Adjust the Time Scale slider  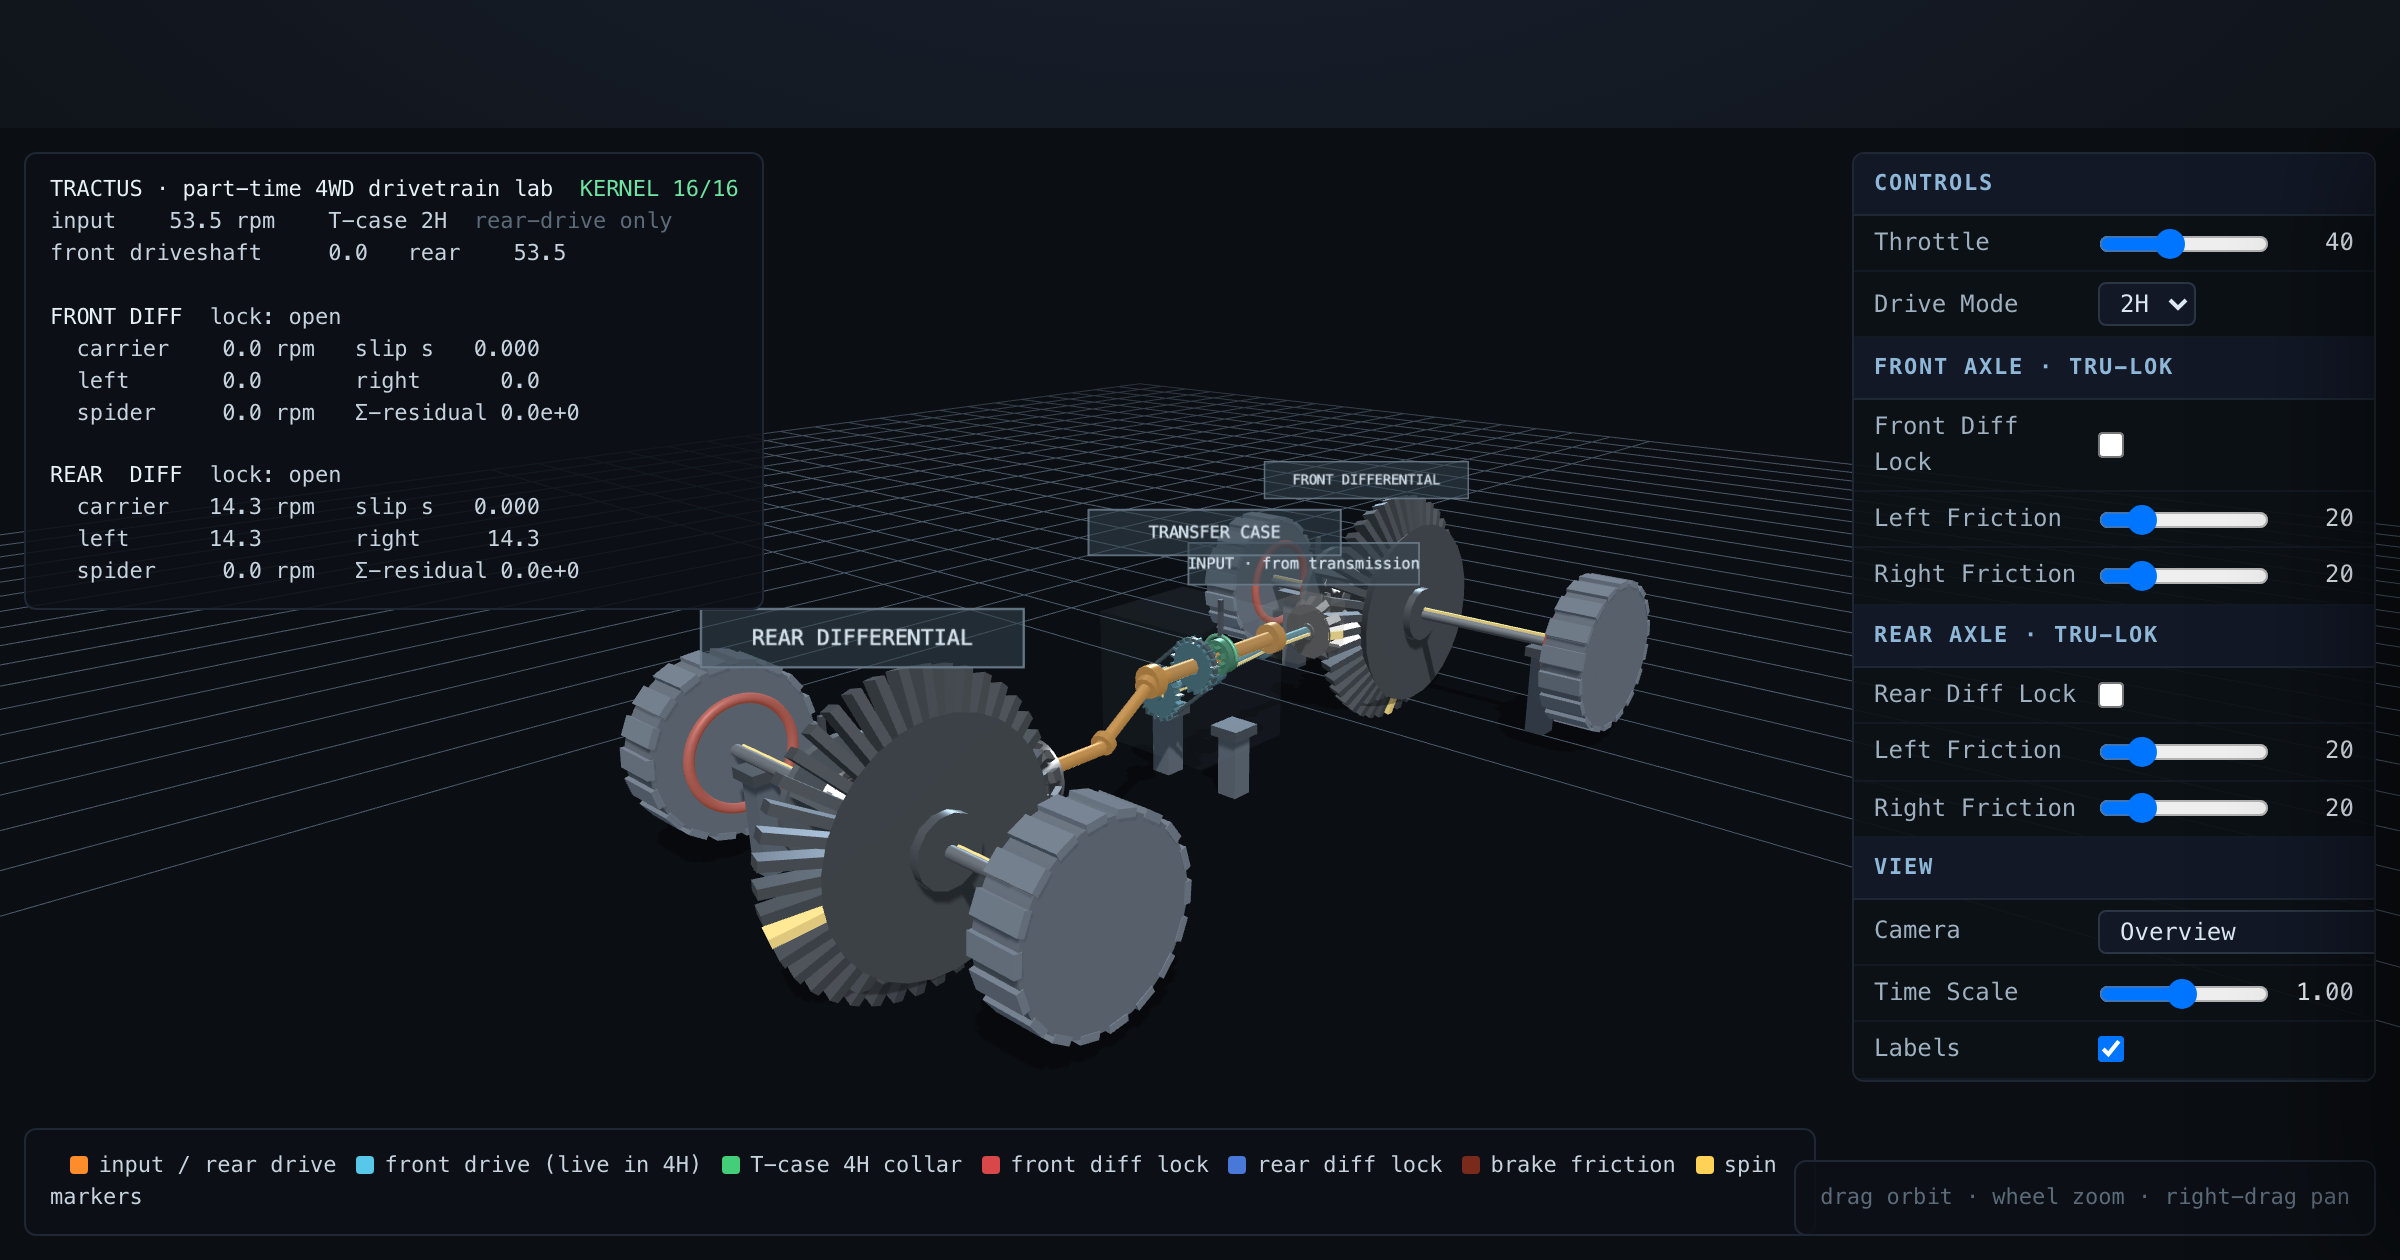point(2183,993)
